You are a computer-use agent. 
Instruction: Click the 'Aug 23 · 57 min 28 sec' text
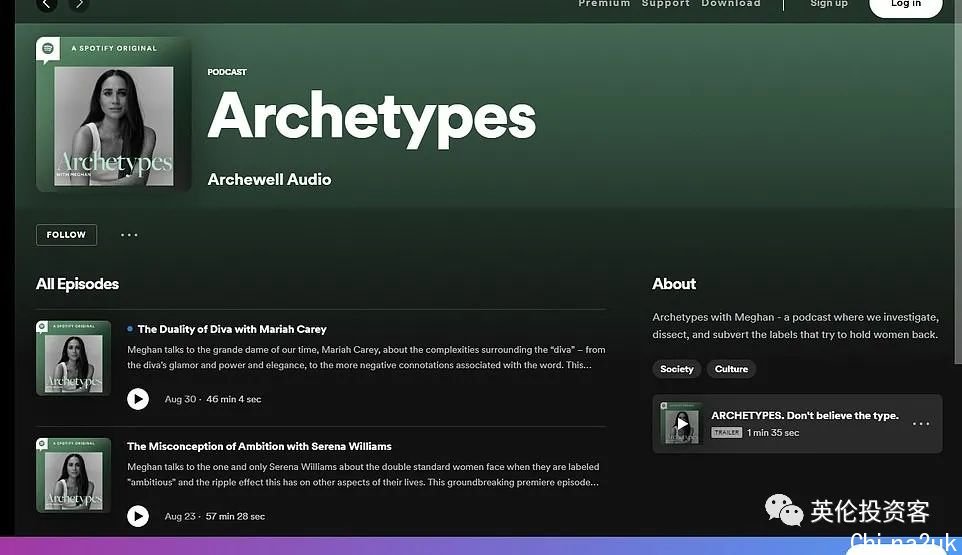tap(215, 516)
